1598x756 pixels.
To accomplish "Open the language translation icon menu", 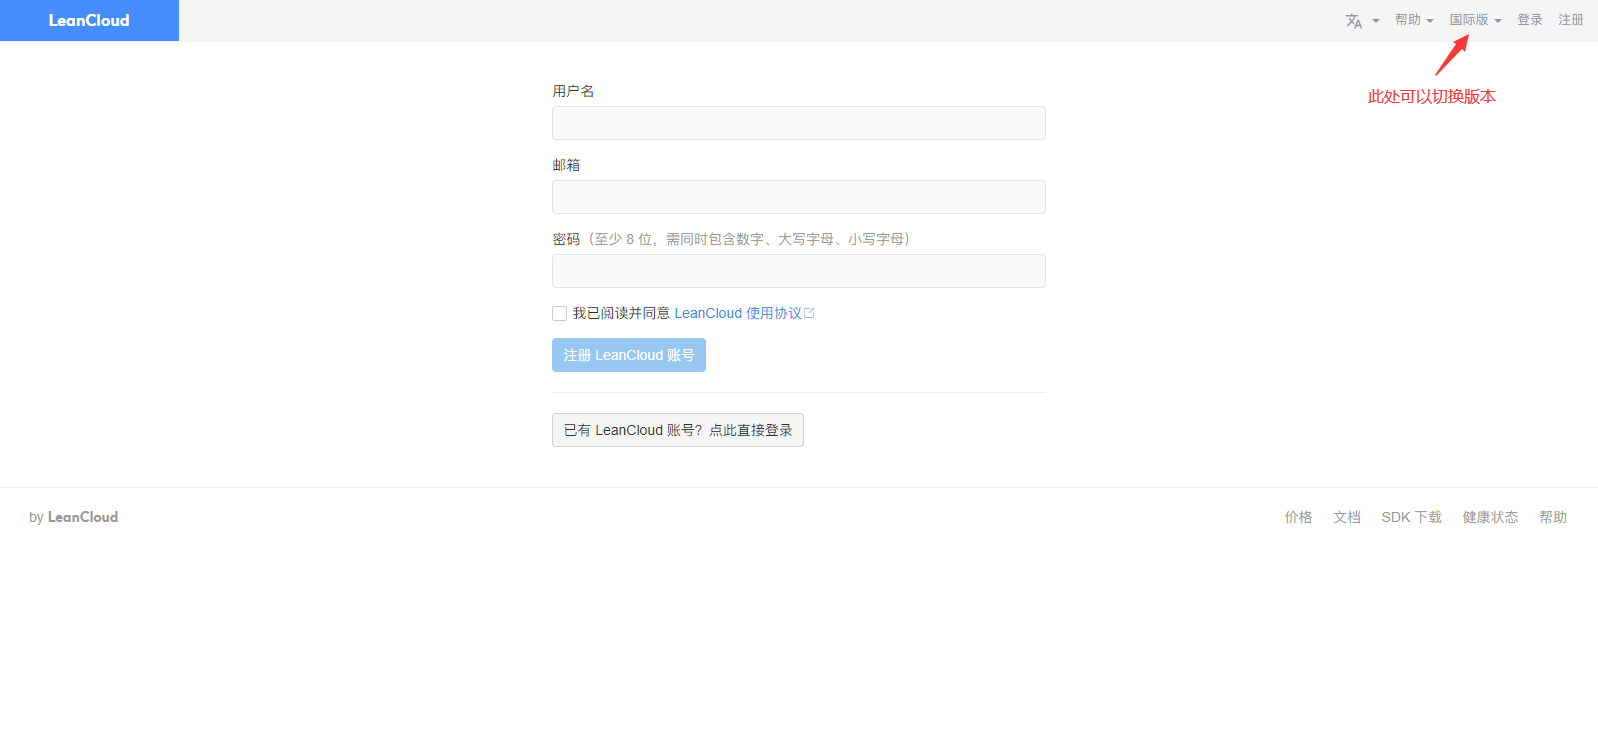I will click(x=1362, y=21).
